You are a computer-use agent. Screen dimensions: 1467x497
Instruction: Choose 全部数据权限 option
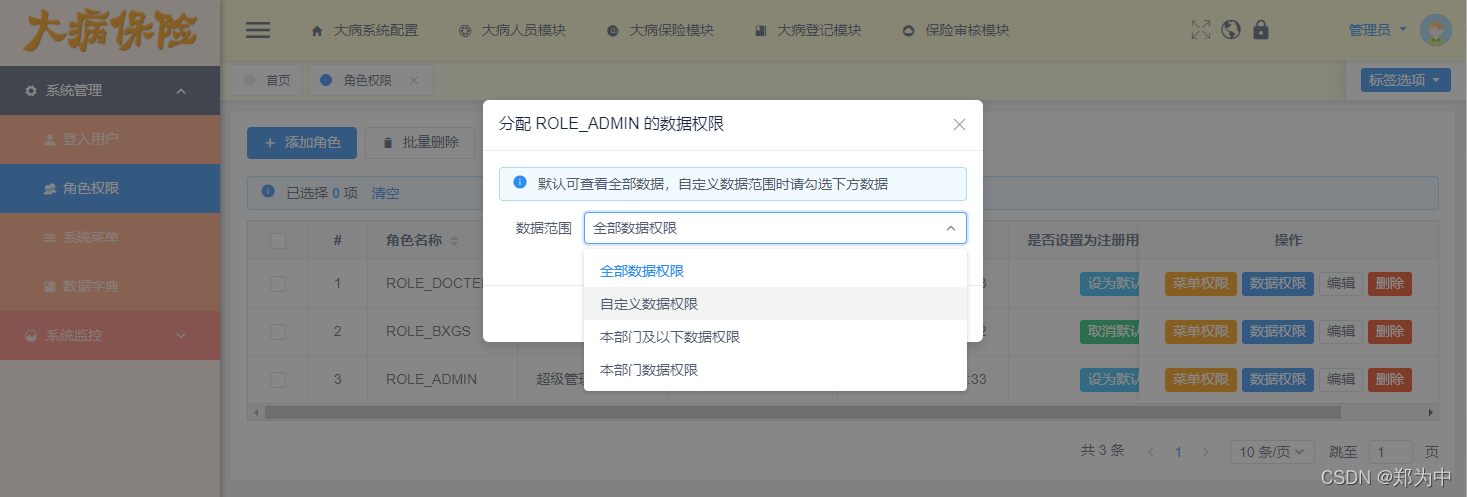775,271
